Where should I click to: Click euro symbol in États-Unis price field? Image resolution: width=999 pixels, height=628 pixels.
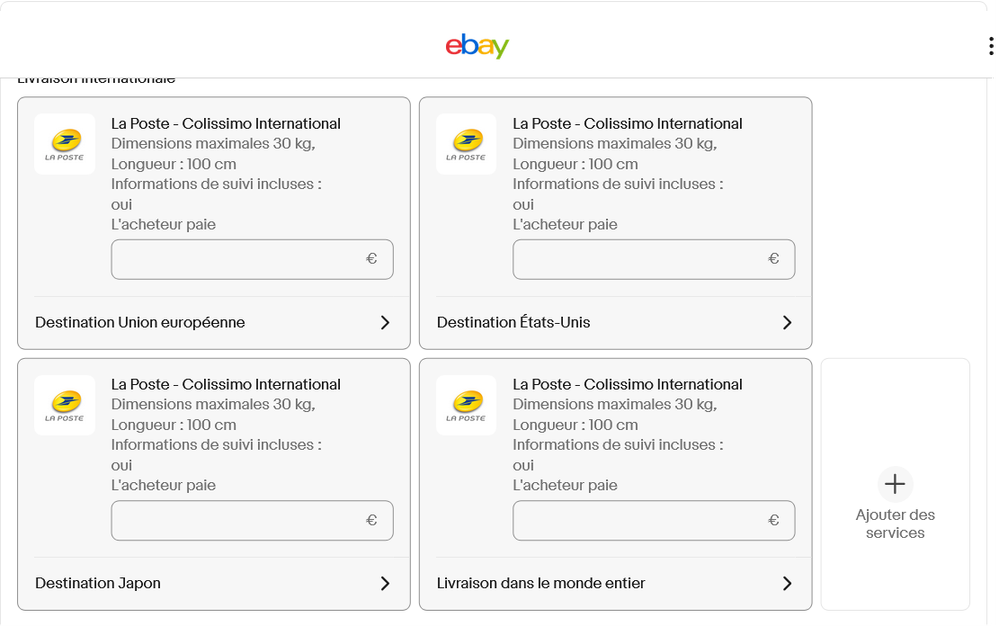click(773, 259)
